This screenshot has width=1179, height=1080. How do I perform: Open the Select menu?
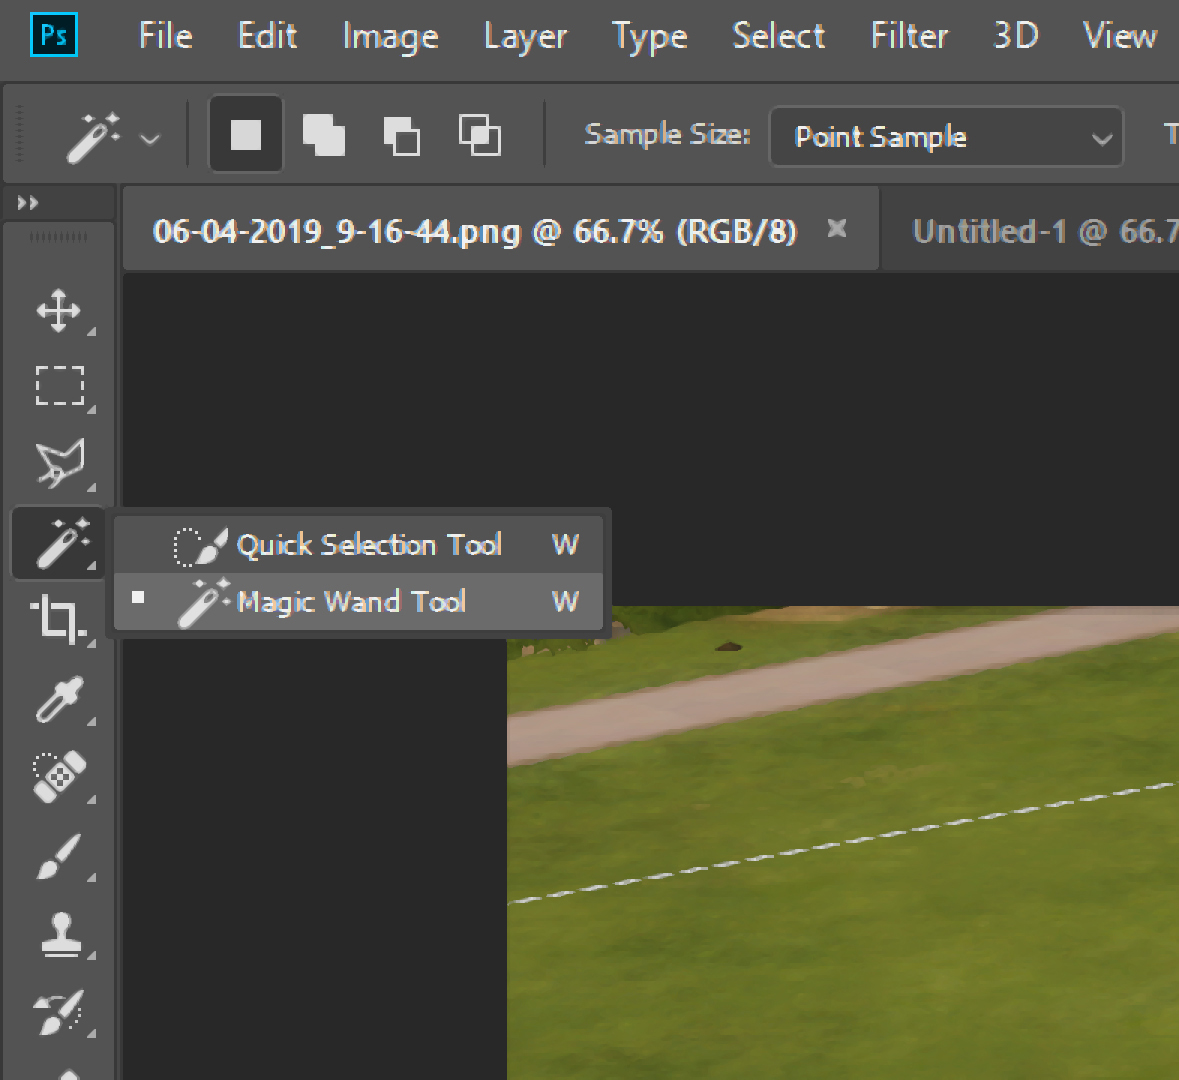tap(779, 35)
